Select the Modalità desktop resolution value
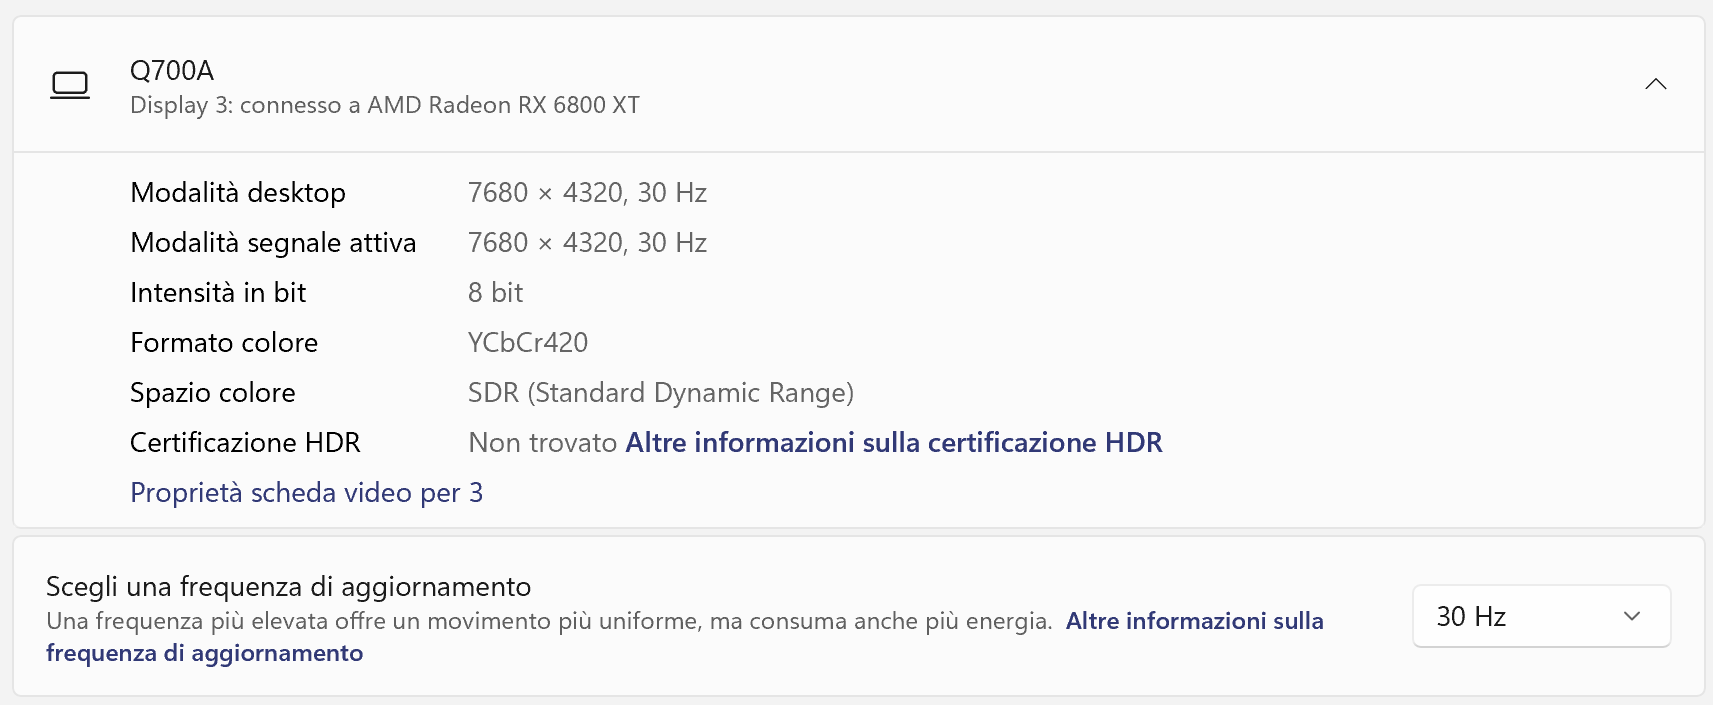Viewport: 1713px width, 705px height. 587,192
